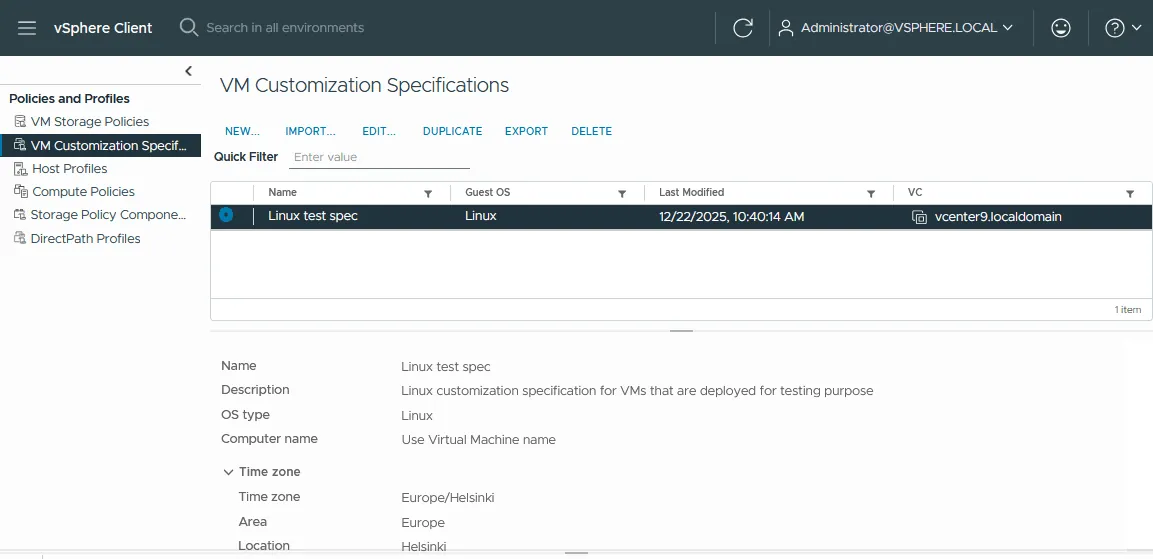This screenshot has width=1153, height=559.
Task: Click vcenter9.localdomain in the table
Action: (998, 217)
